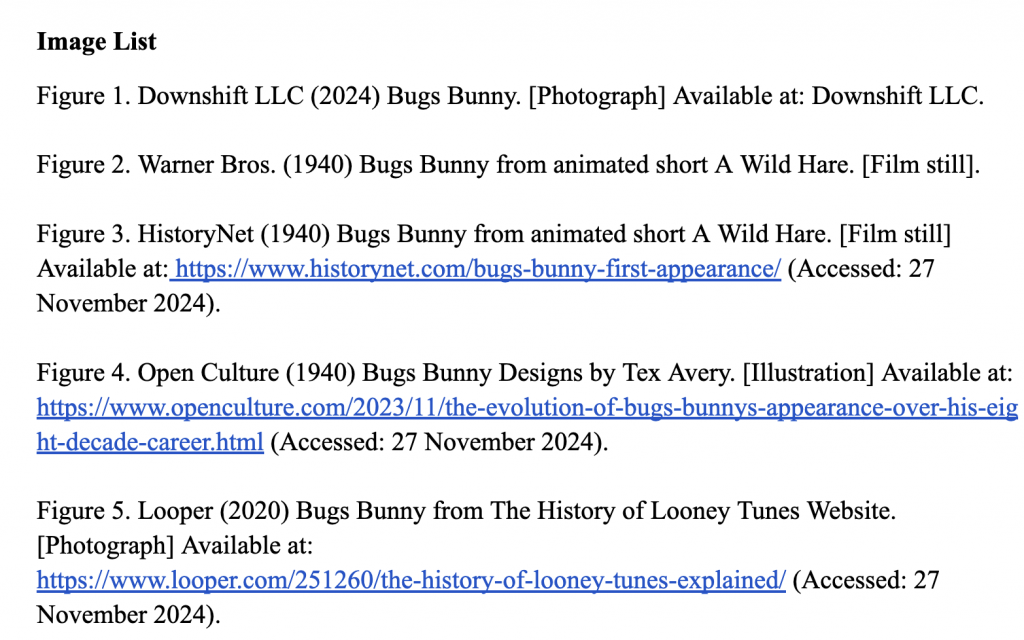1024x640 pixels.
Task: Click the wrapped 'ht-decade-career.html' link portion
Action: pyautogui.click(x=150, y=442)
